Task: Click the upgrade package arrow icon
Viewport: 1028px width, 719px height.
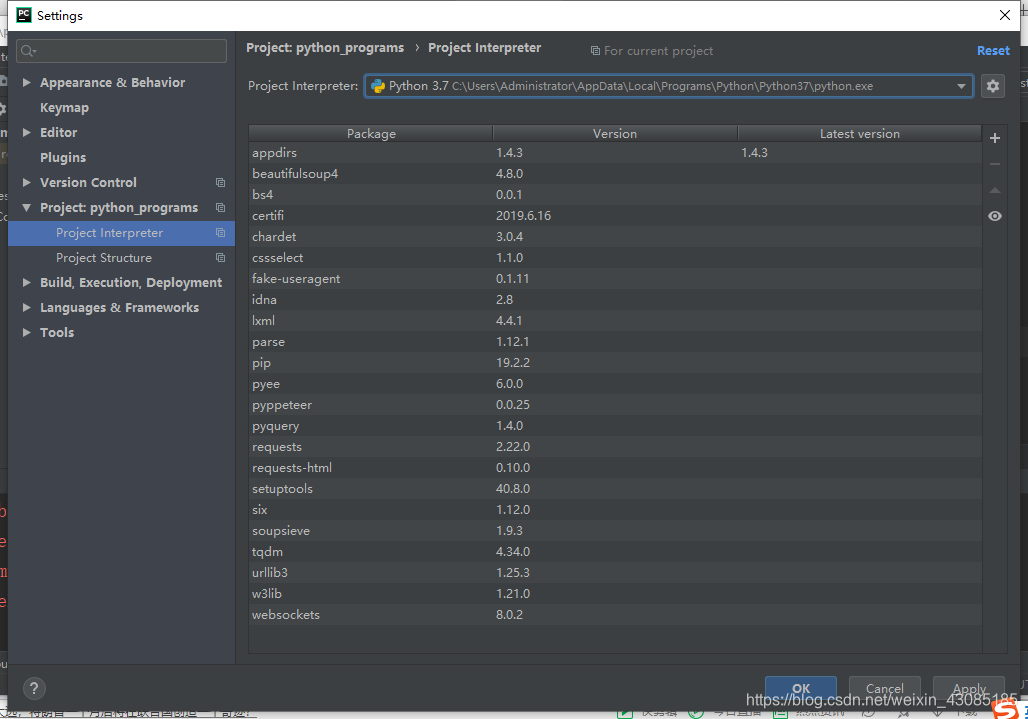Action: 995,190
